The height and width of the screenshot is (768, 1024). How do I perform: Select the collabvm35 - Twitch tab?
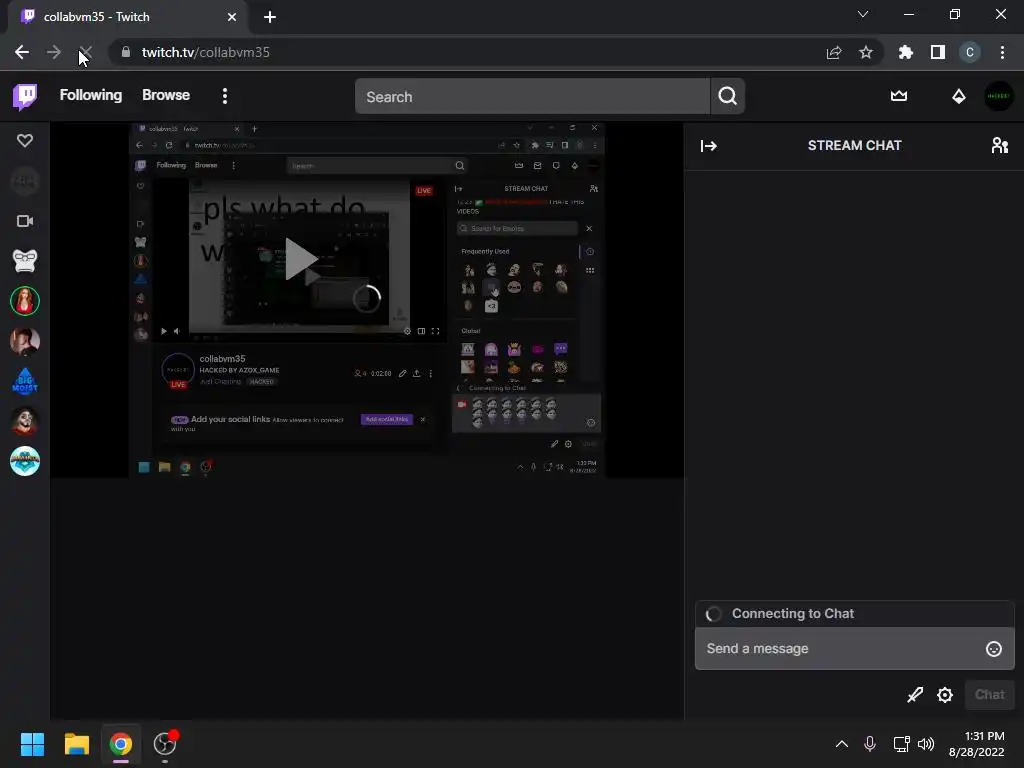(x=127, y=17)
